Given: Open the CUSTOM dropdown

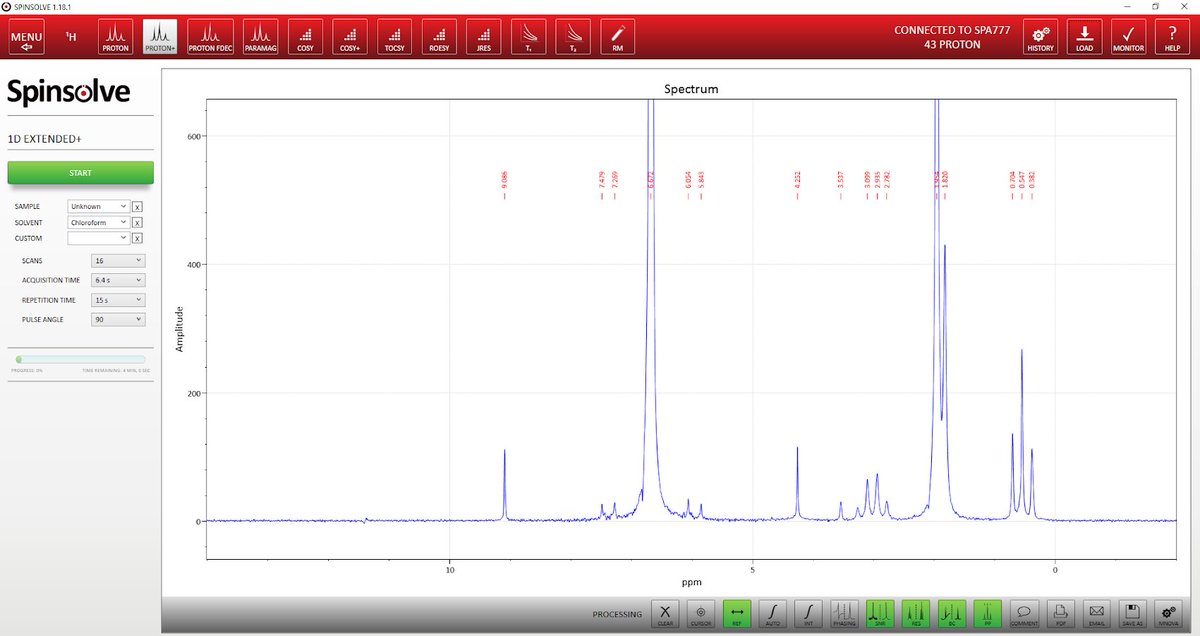Looking at the screenshot, I should point(99,238).
